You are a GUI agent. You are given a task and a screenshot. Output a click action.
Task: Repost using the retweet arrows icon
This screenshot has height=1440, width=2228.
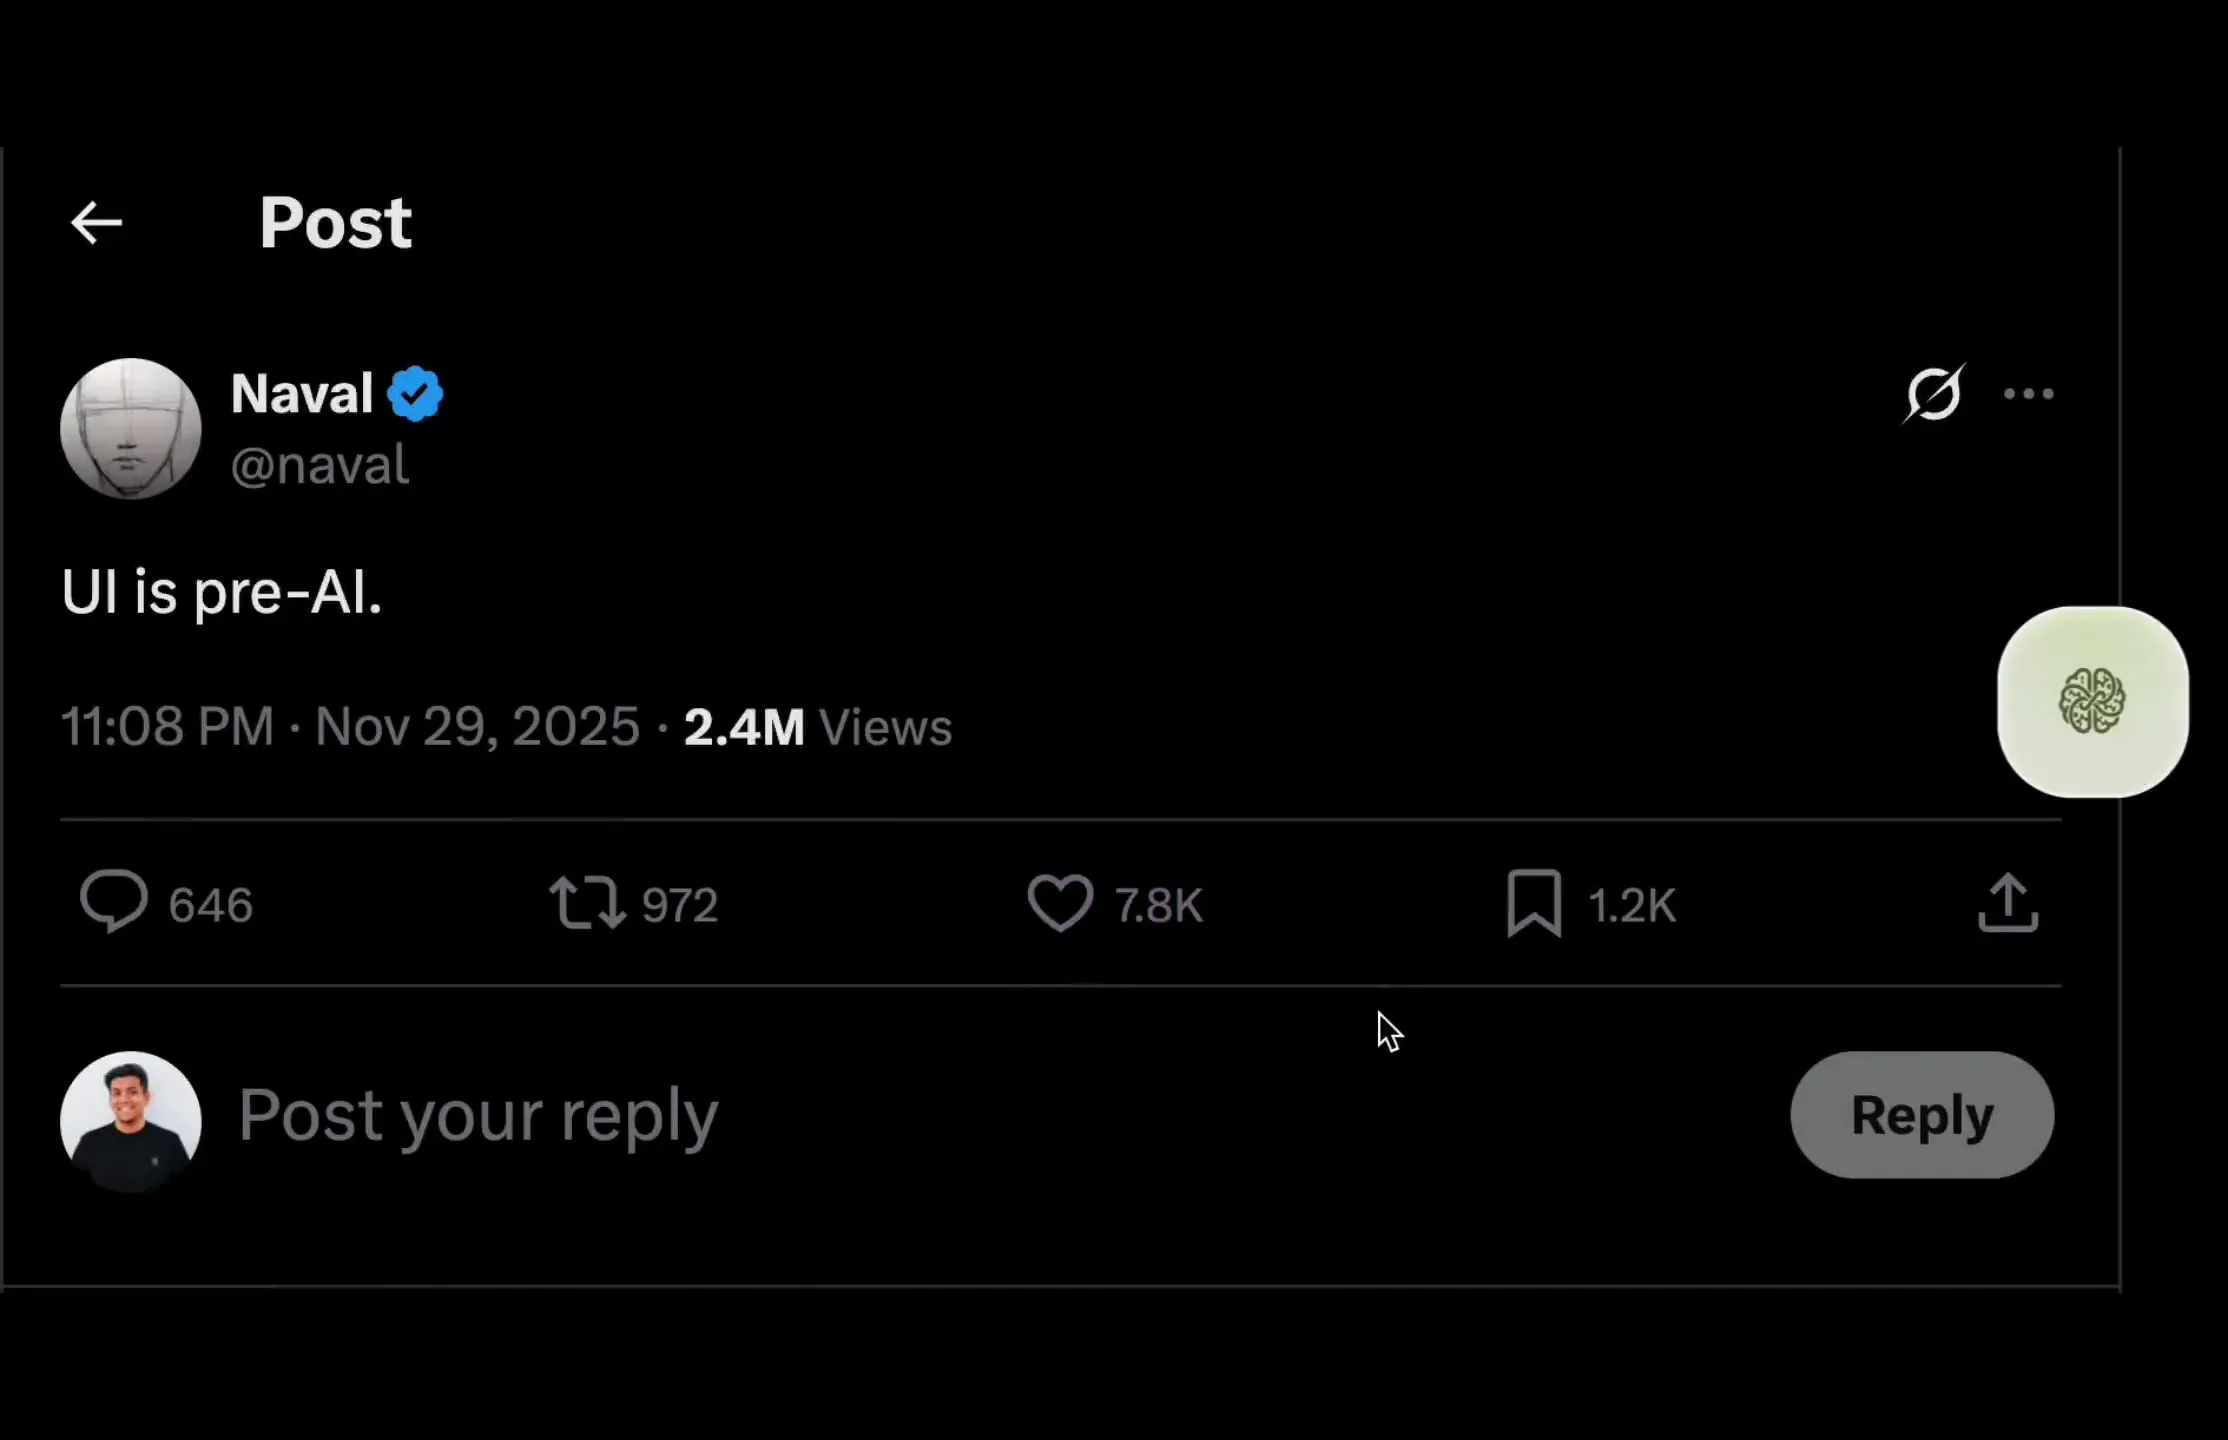pyautogui.click(x=587, y=903)
